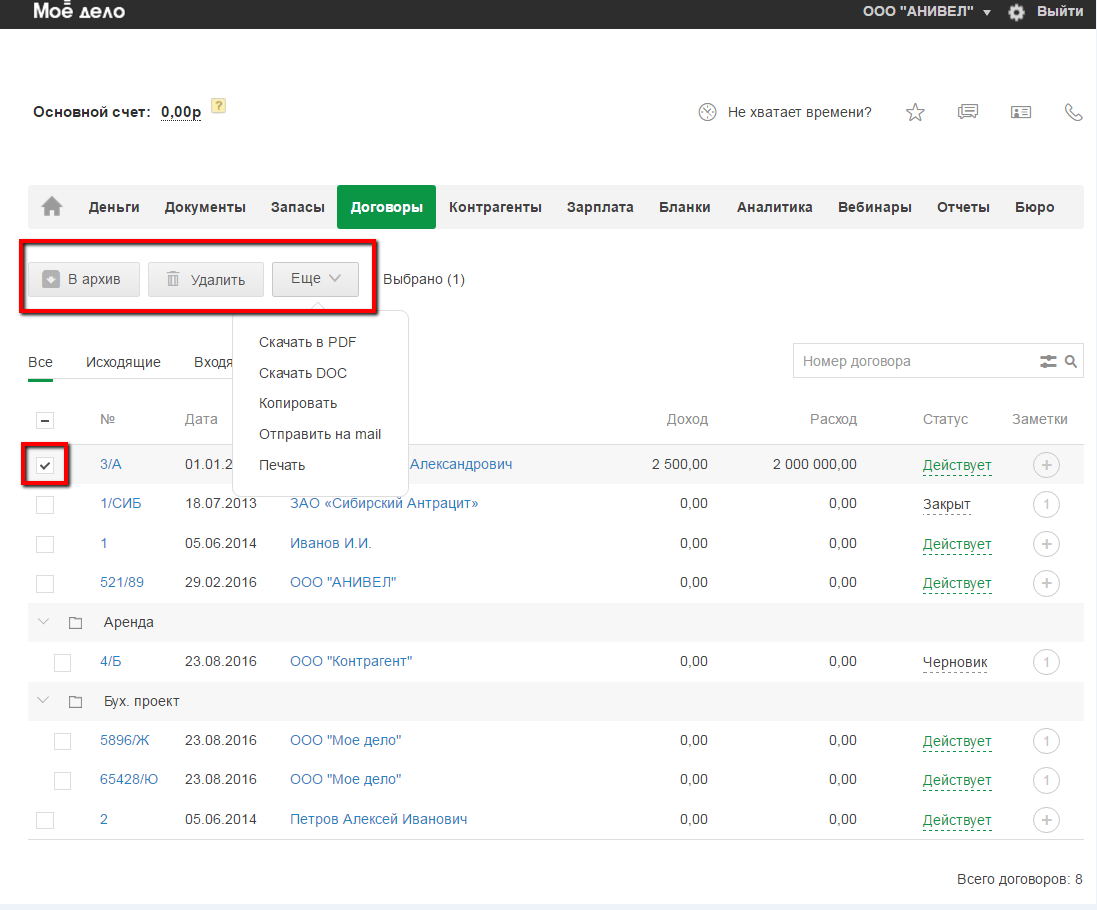Open filter settings icon in search field

(x=1048, y=361)
